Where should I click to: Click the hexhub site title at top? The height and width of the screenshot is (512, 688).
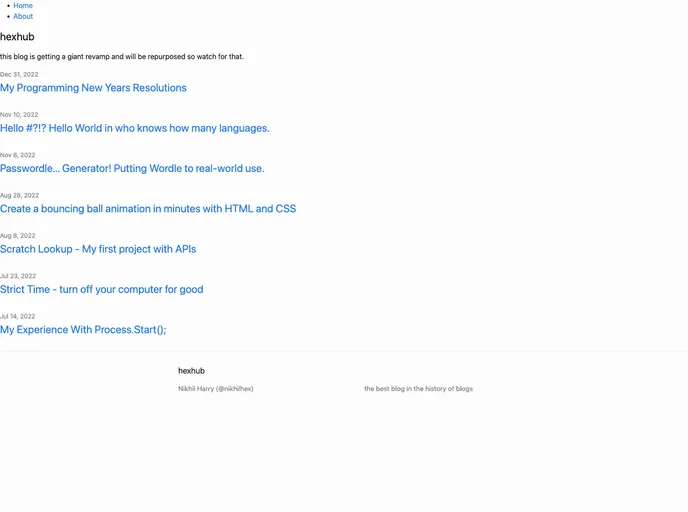pyautogui.click(x=17, y=37)
